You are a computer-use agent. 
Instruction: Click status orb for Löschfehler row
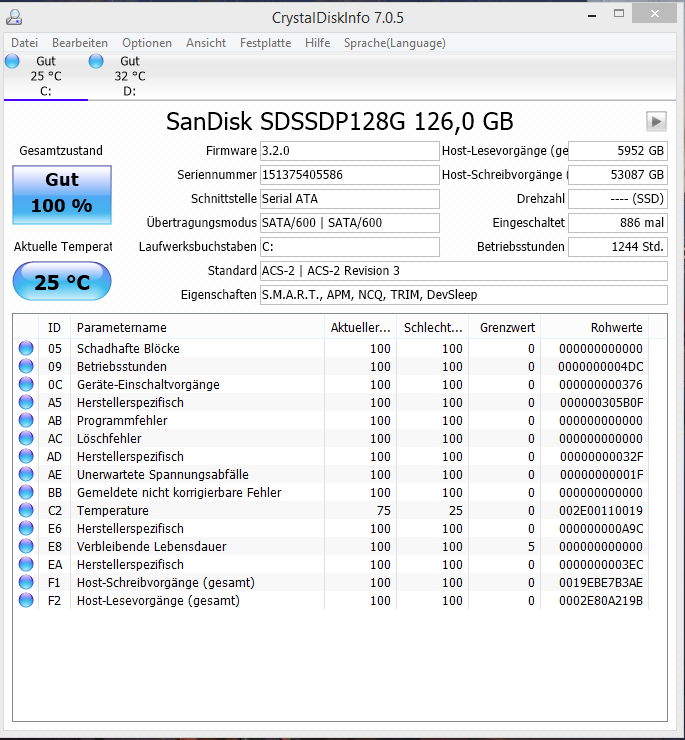point(26,438)
